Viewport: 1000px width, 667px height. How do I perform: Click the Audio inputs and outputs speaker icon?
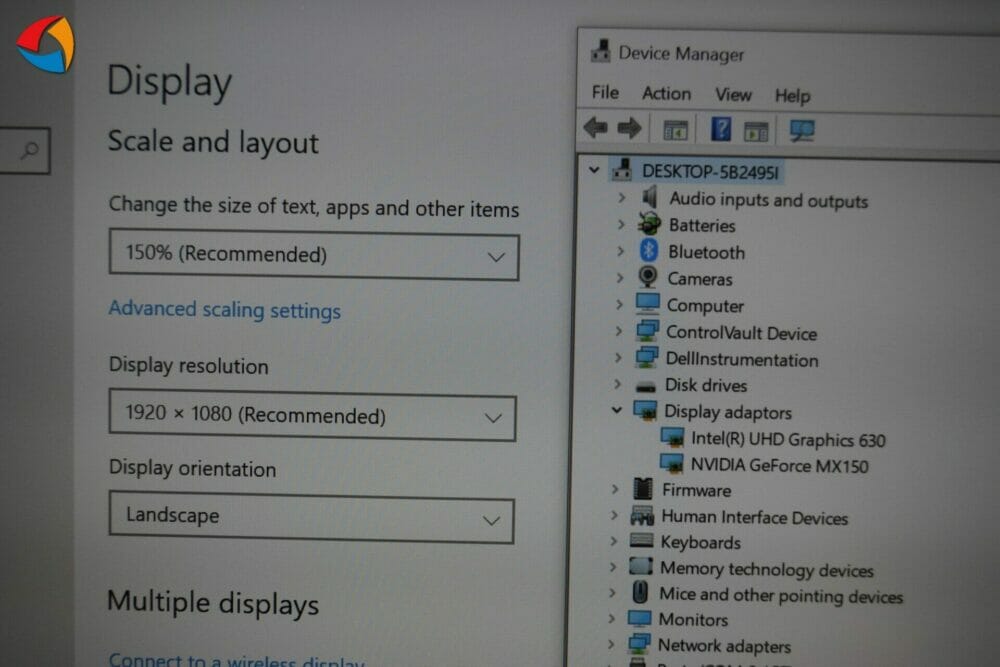(x=650, y=197)
